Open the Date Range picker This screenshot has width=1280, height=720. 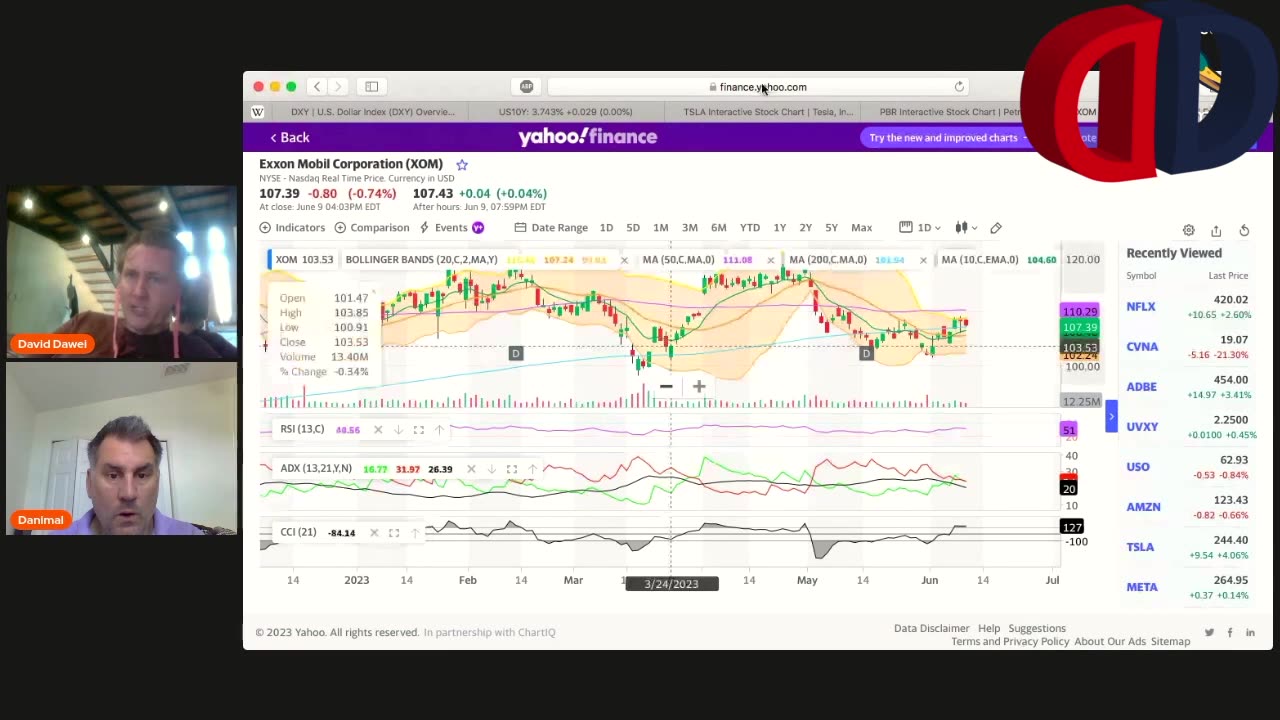tap(551, 228)
